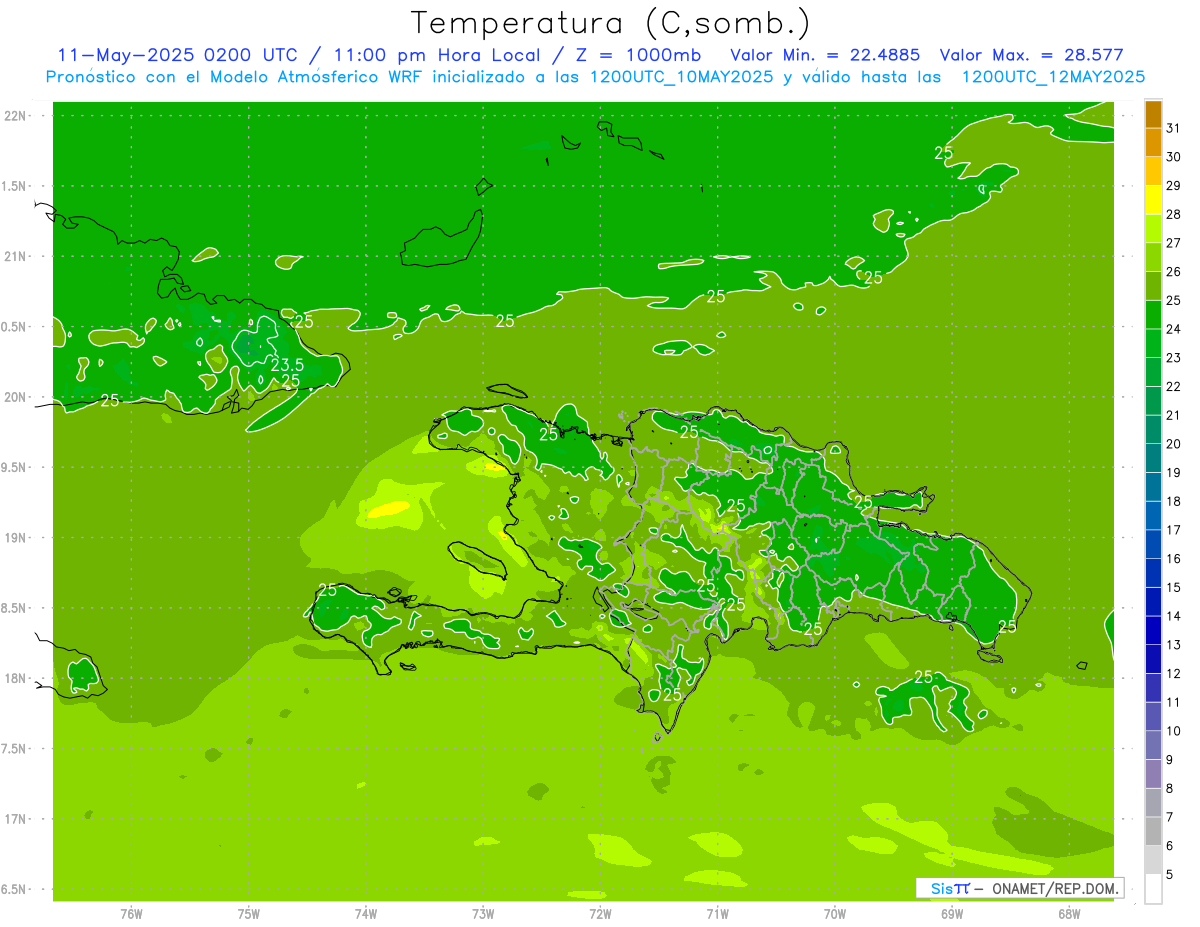
Task: Pick the teal swatch between 19 and 20
Action: pyautogui.click(x=1153, y=458)
